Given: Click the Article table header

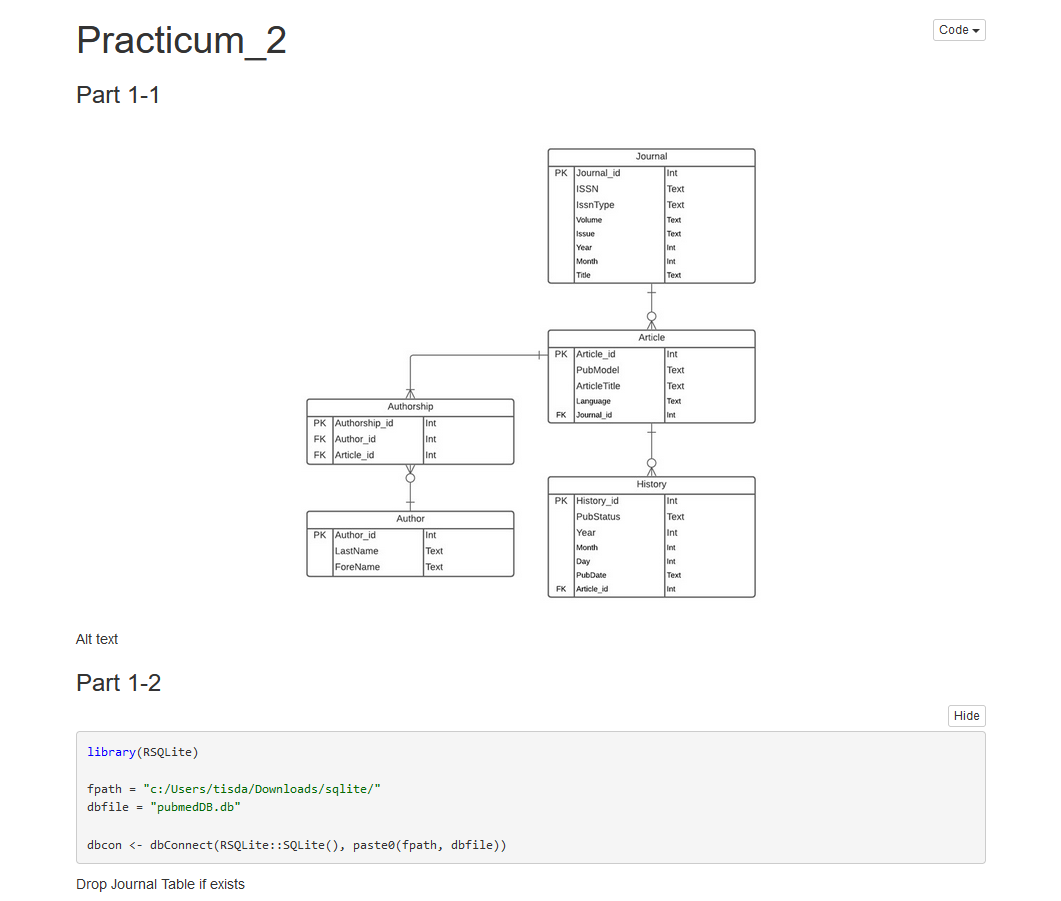Looking at the screenshot, I should [651, 338].
